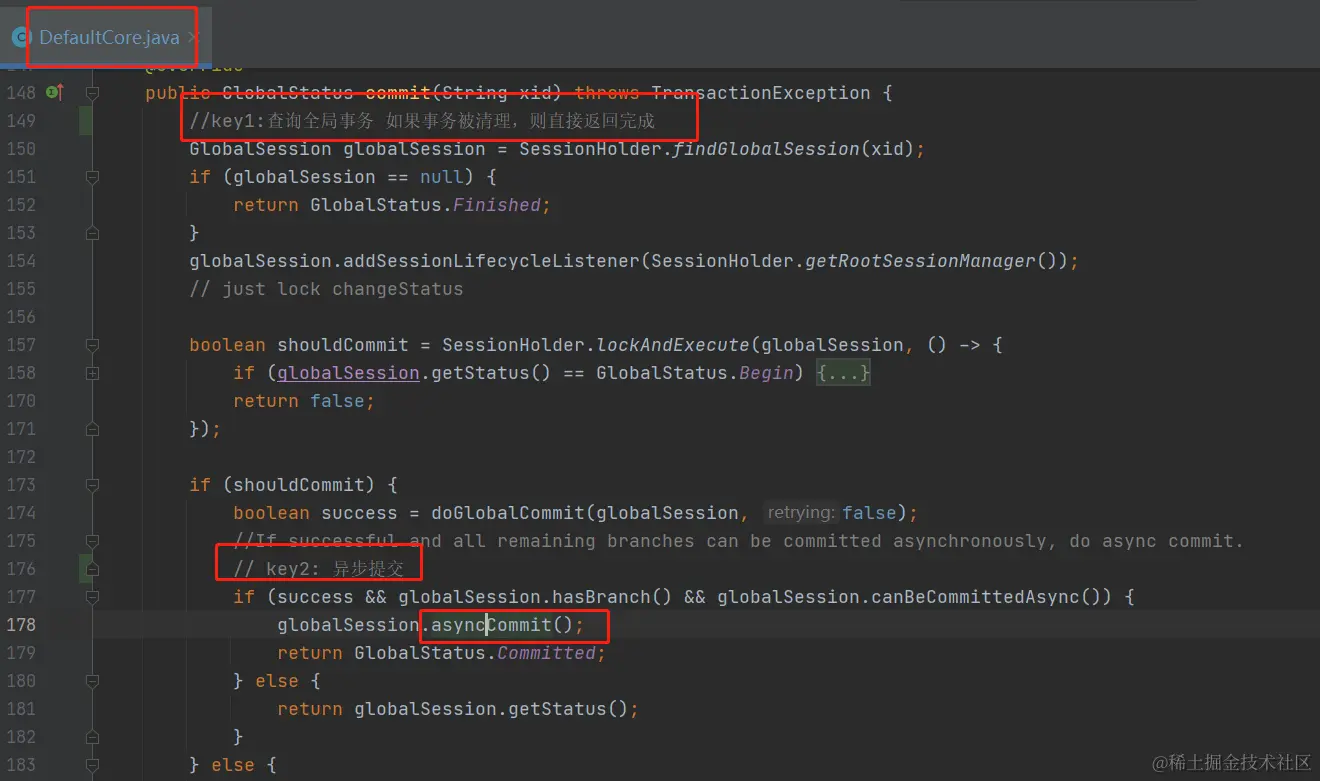This screenshot has height=781, width=1320.
Task: Click GlobalStatus.Committed on line 179
Action: coord(475,653)
